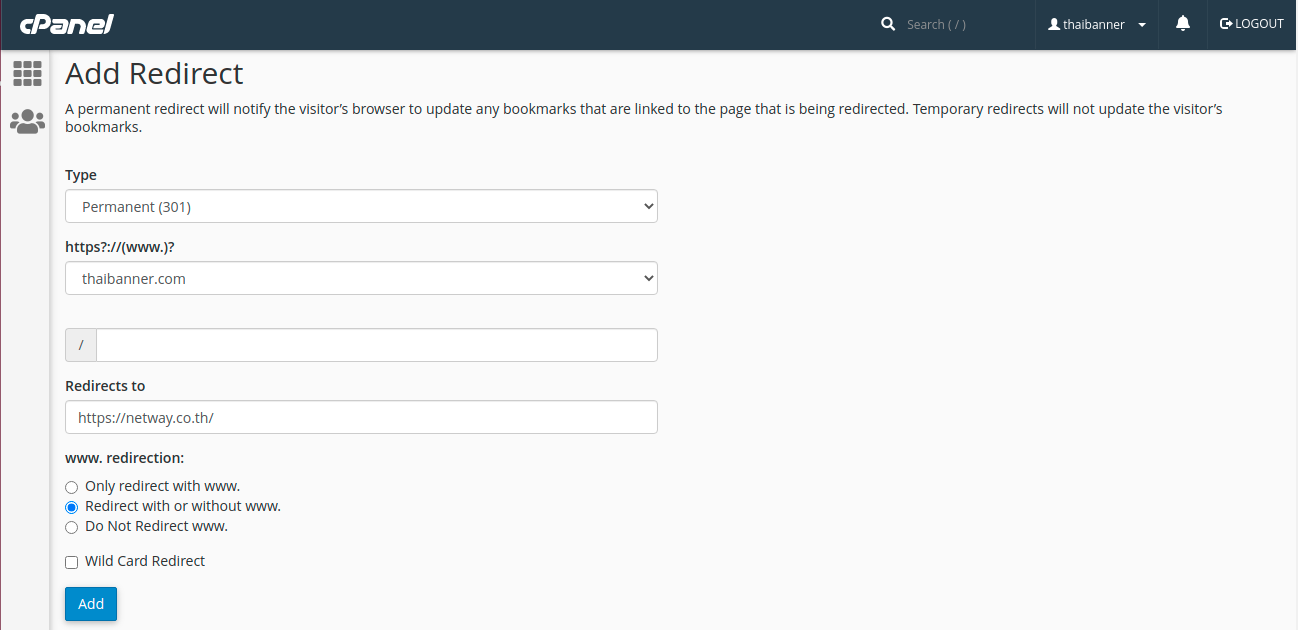The width and height of the screenshot is (1298, 630).
Task: Open the apps grid icon in sidebar
Action: pos(27,73)
